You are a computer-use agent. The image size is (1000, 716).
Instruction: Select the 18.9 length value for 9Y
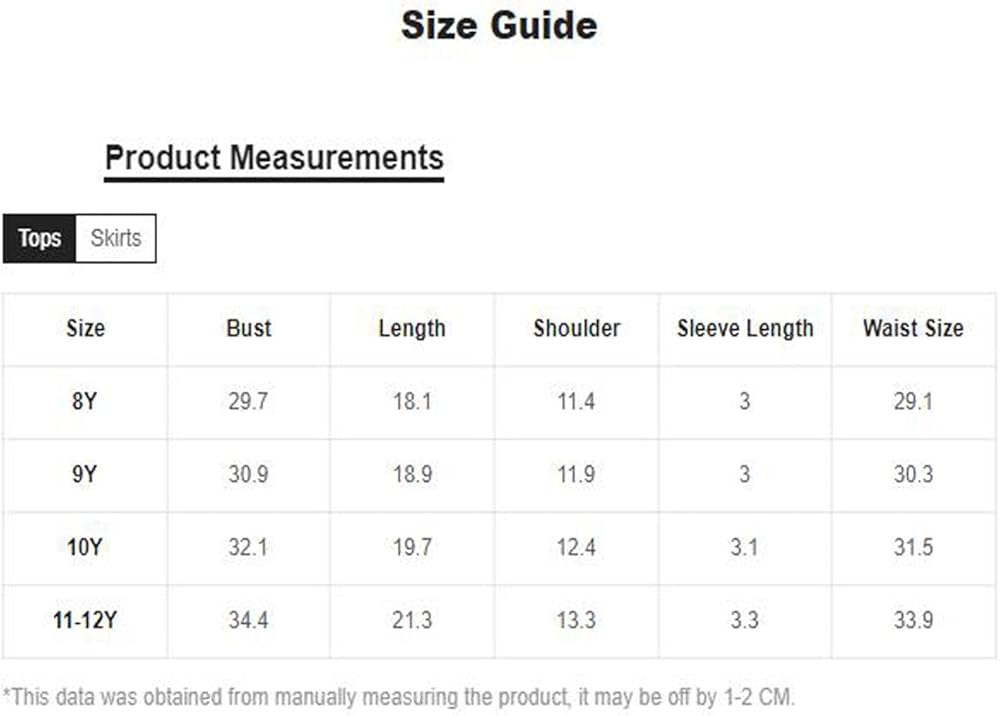[x=412, y=474]
